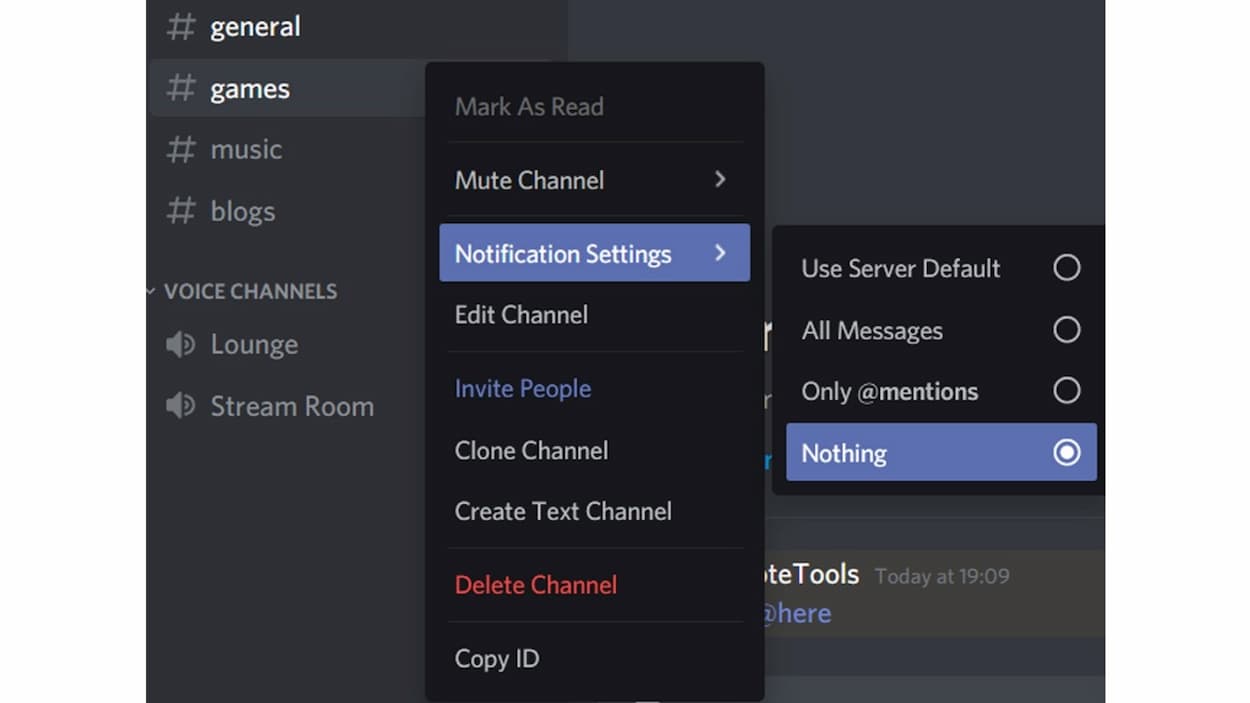
Task: Select Only @mentions notification radio button
Action: (1066, 391)
